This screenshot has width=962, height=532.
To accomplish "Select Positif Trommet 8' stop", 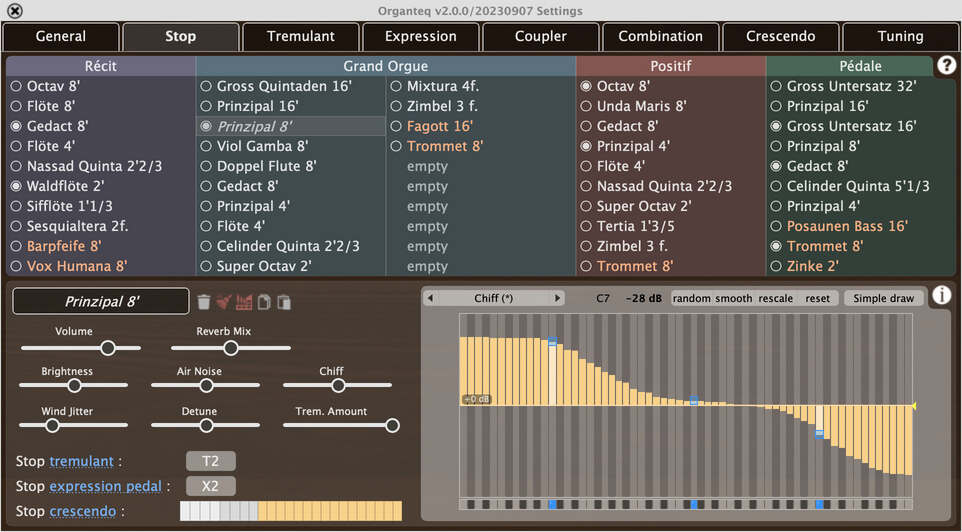I will pos(671,266).
